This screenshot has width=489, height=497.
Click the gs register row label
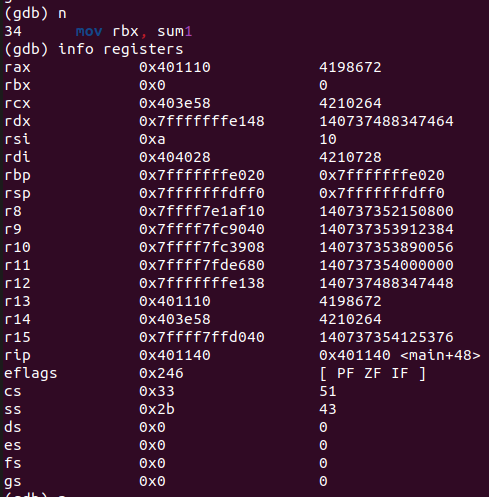click(13, 482)
